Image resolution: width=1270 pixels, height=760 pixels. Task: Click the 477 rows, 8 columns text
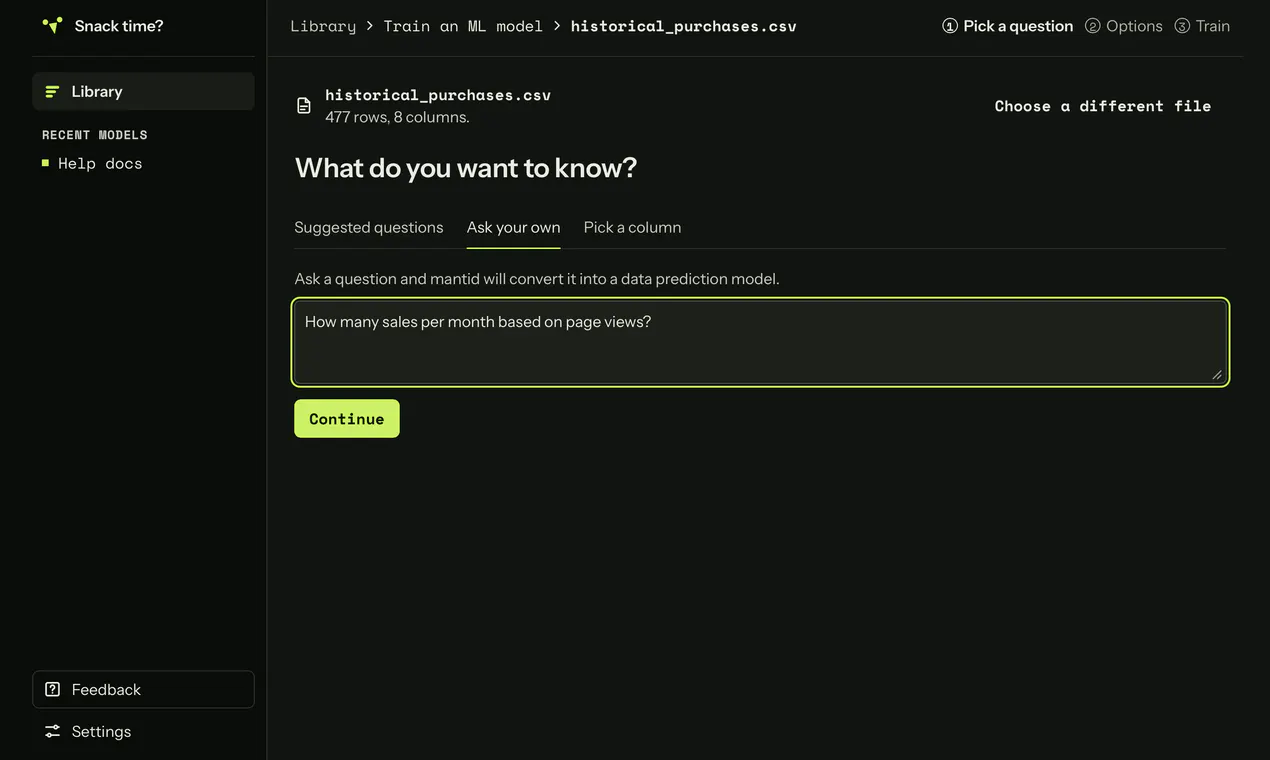[x=397, y=117]
